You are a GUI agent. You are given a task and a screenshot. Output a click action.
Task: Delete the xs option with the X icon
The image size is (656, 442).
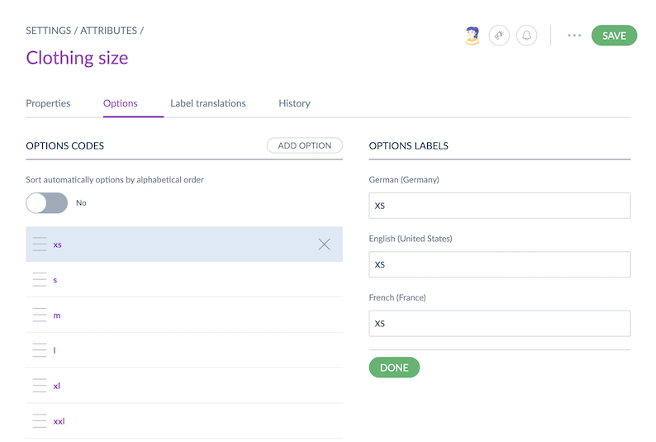(324, 244)
